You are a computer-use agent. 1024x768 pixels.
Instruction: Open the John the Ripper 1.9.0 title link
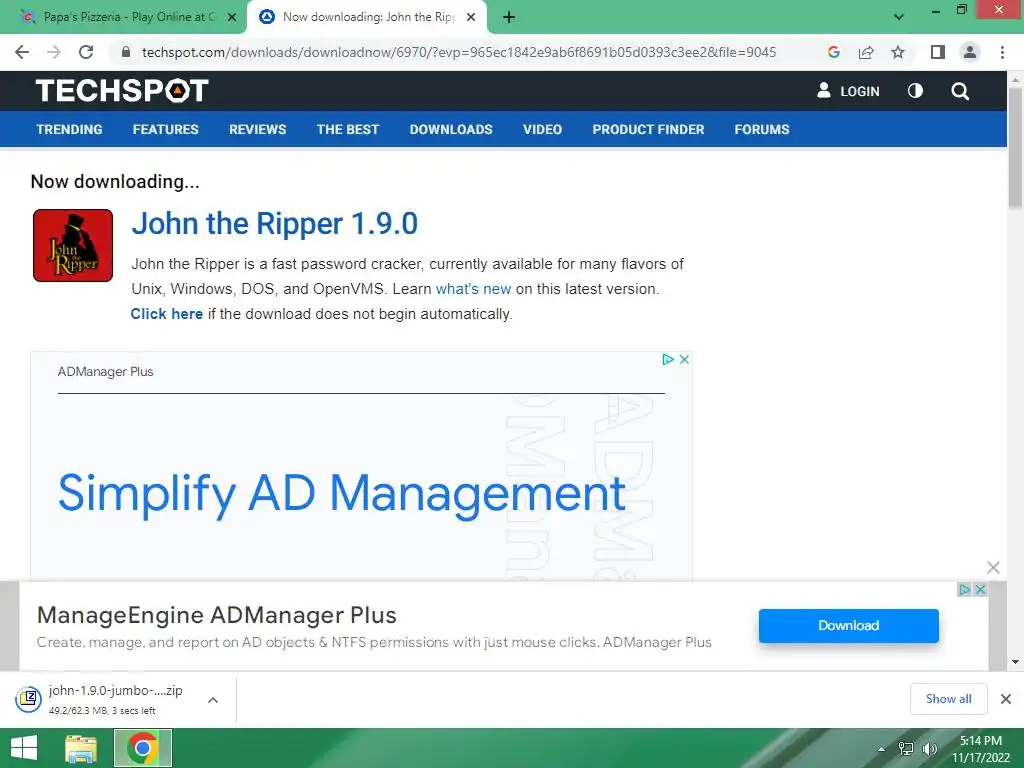[274, 224]
